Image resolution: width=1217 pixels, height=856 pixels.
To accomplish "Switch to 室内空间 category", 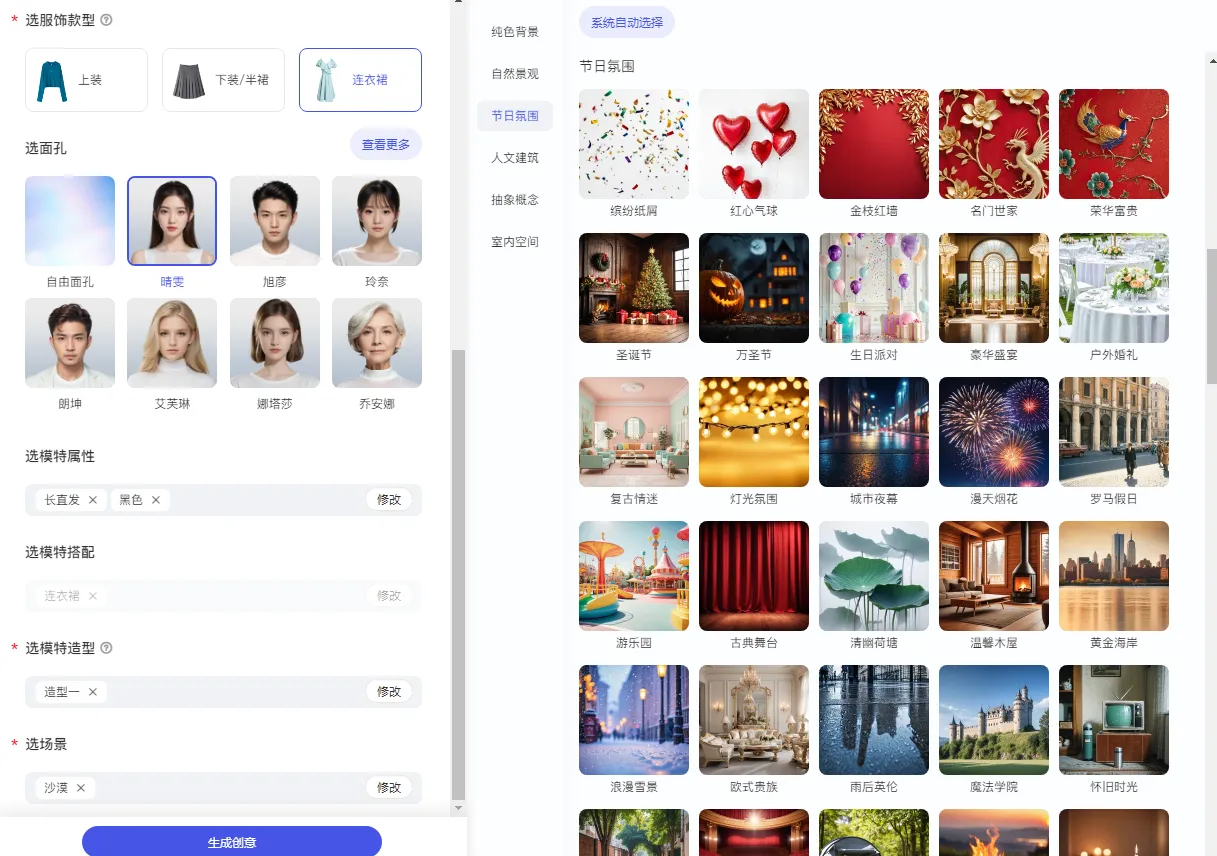I will click(515, 242).
